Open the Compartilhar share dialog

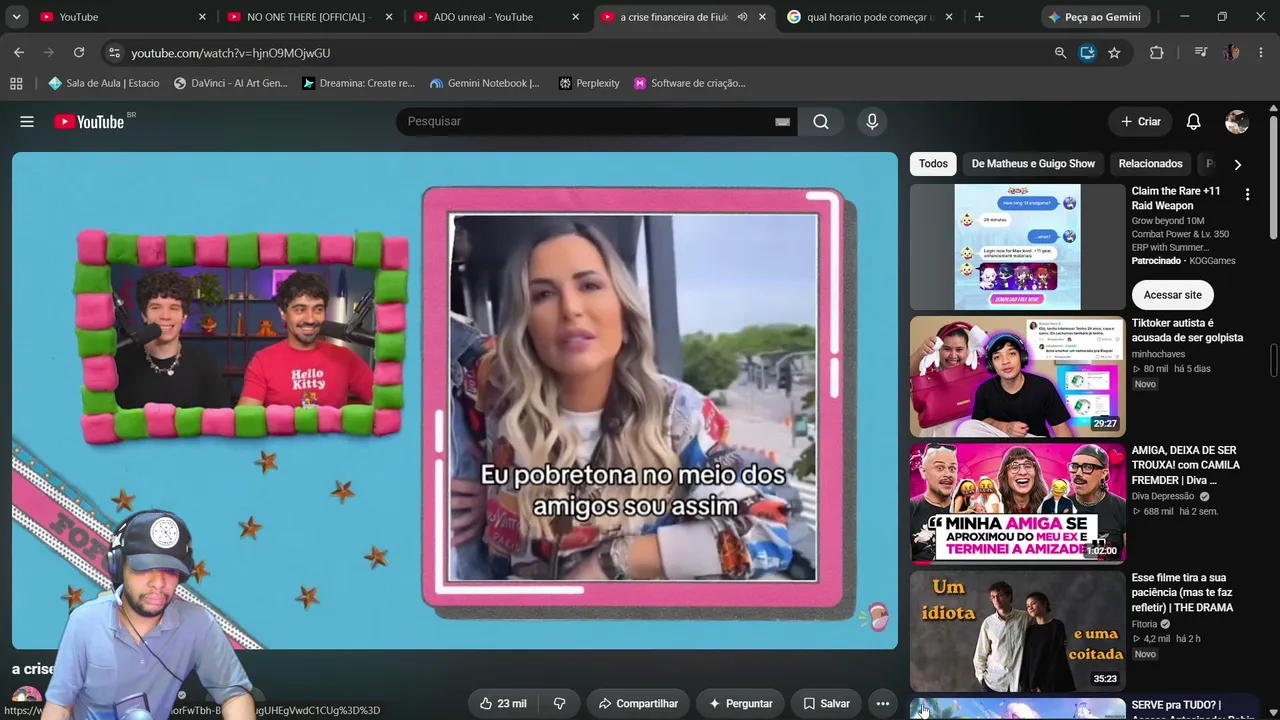click(x=637, y=704)
